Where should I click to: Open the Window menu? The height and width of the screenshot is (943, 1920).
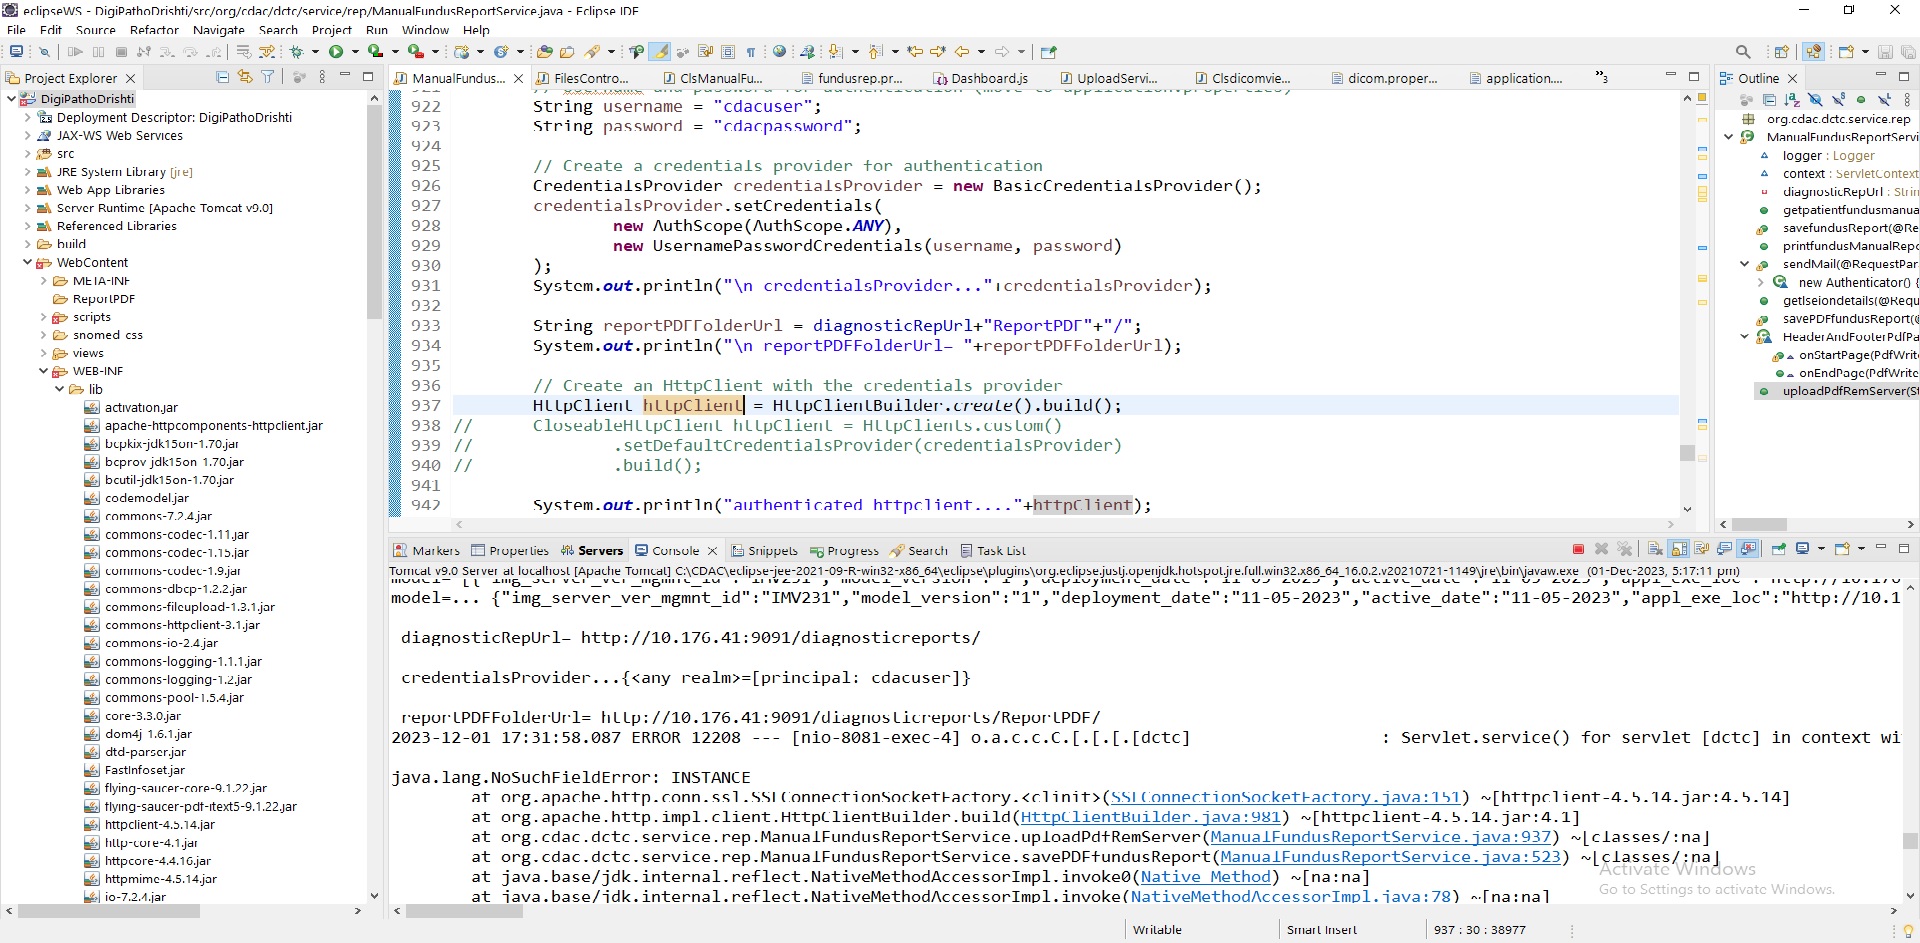425,30
